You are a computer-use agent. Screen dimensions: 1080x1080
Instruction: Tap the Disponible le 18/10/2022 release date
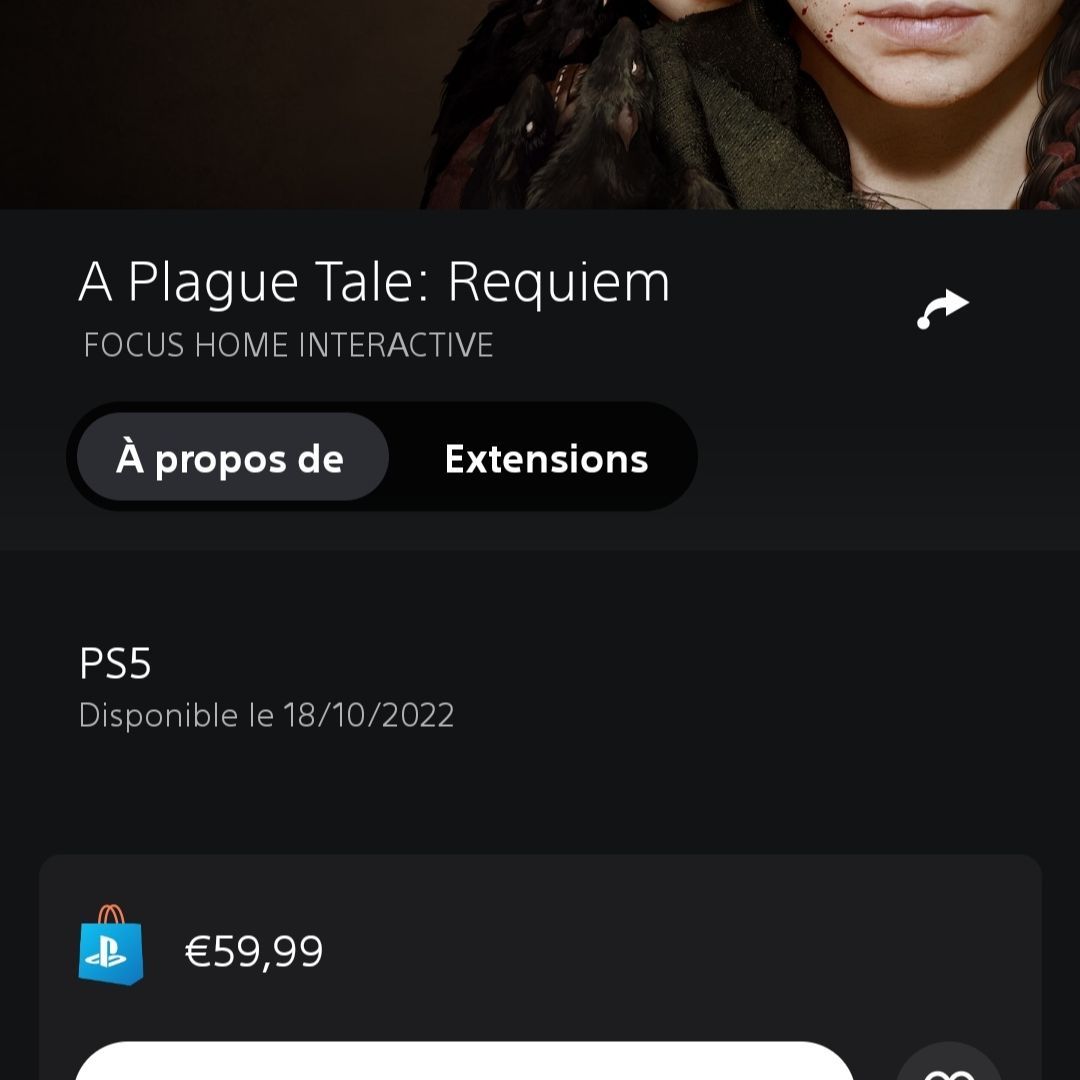267,715
